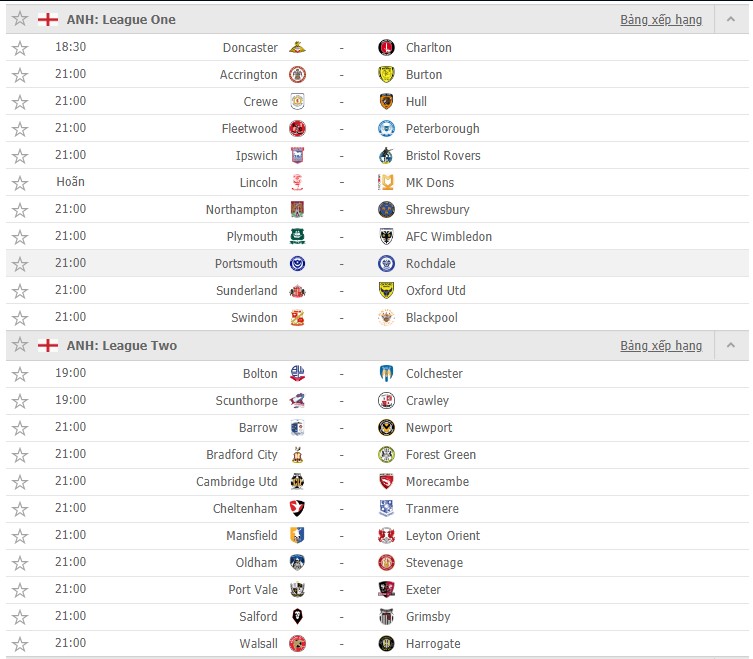Favorite the Sunderland vs Oxford Utd match
The height and width of the screenshot is (659, 753).
pyautogui.click(x=20, y=291)
